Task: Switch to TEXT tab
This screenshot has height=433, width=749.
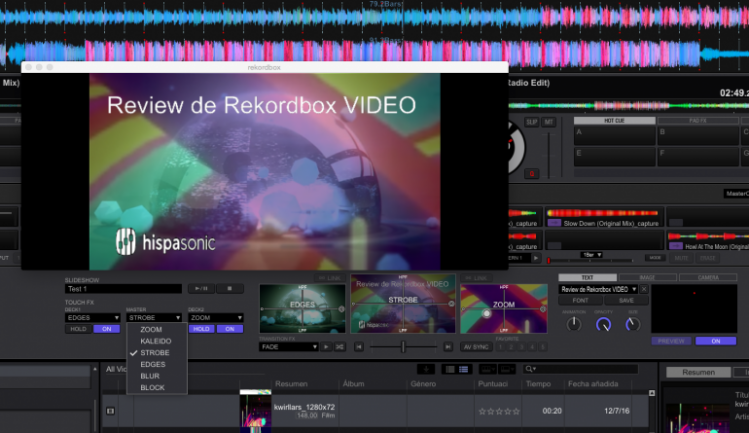Action: pos(588,277)
